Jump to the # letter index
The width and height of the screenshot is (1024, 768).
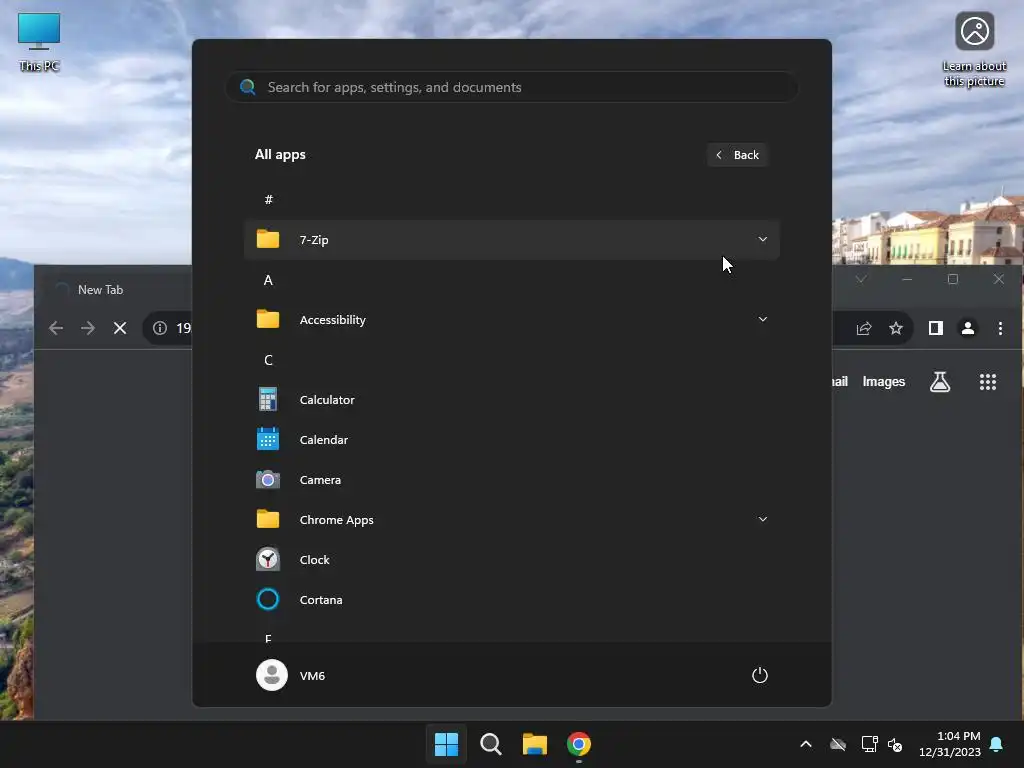(x=268, y=200)
